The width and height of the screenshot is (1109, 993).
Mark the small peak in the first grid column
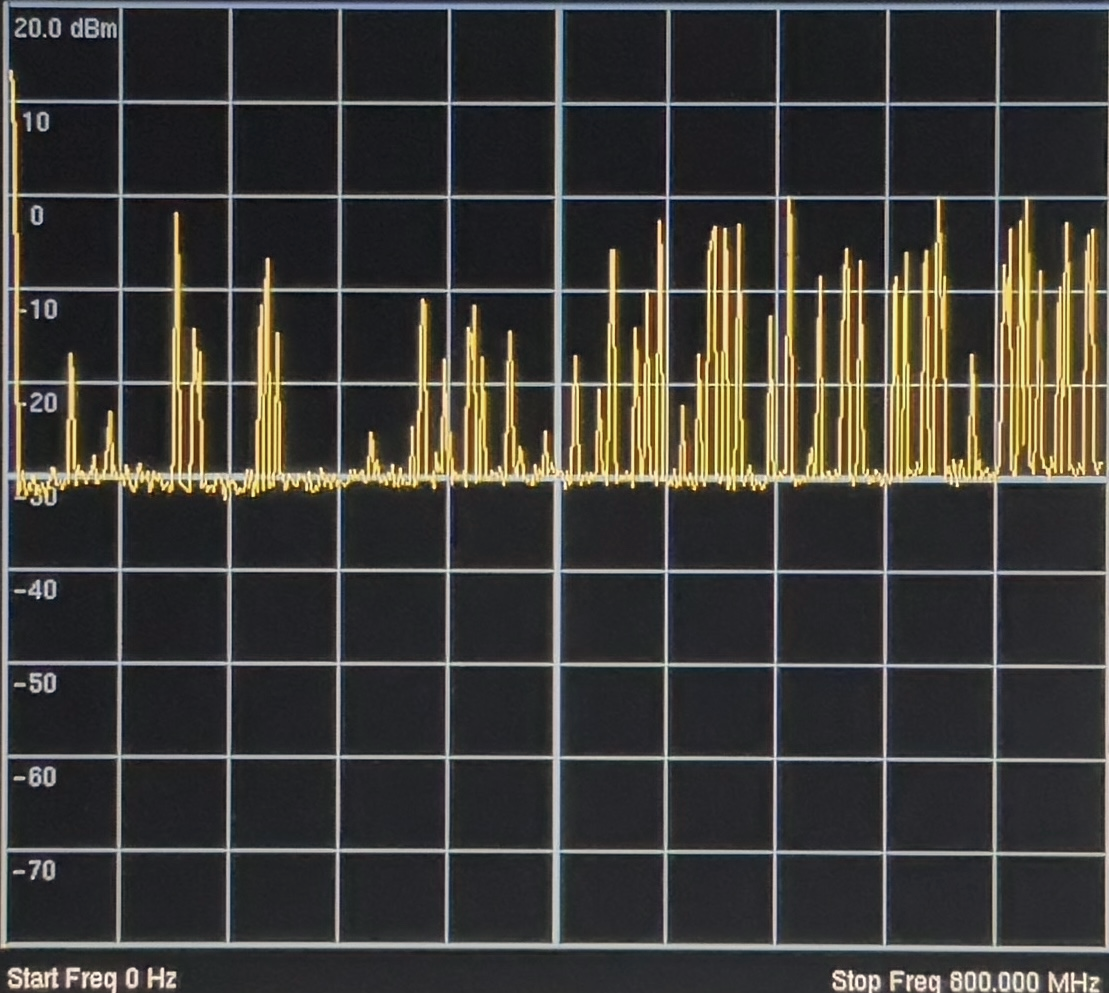(x=71, y=357)
